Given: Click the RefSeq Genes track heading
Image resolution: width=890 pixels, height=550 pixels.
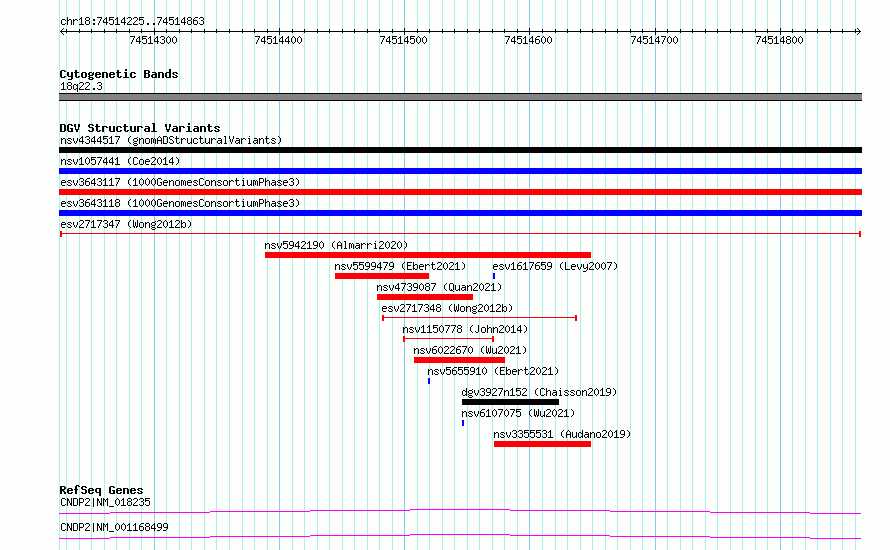Looking at the screenshot, I should [x=101, y=490].
